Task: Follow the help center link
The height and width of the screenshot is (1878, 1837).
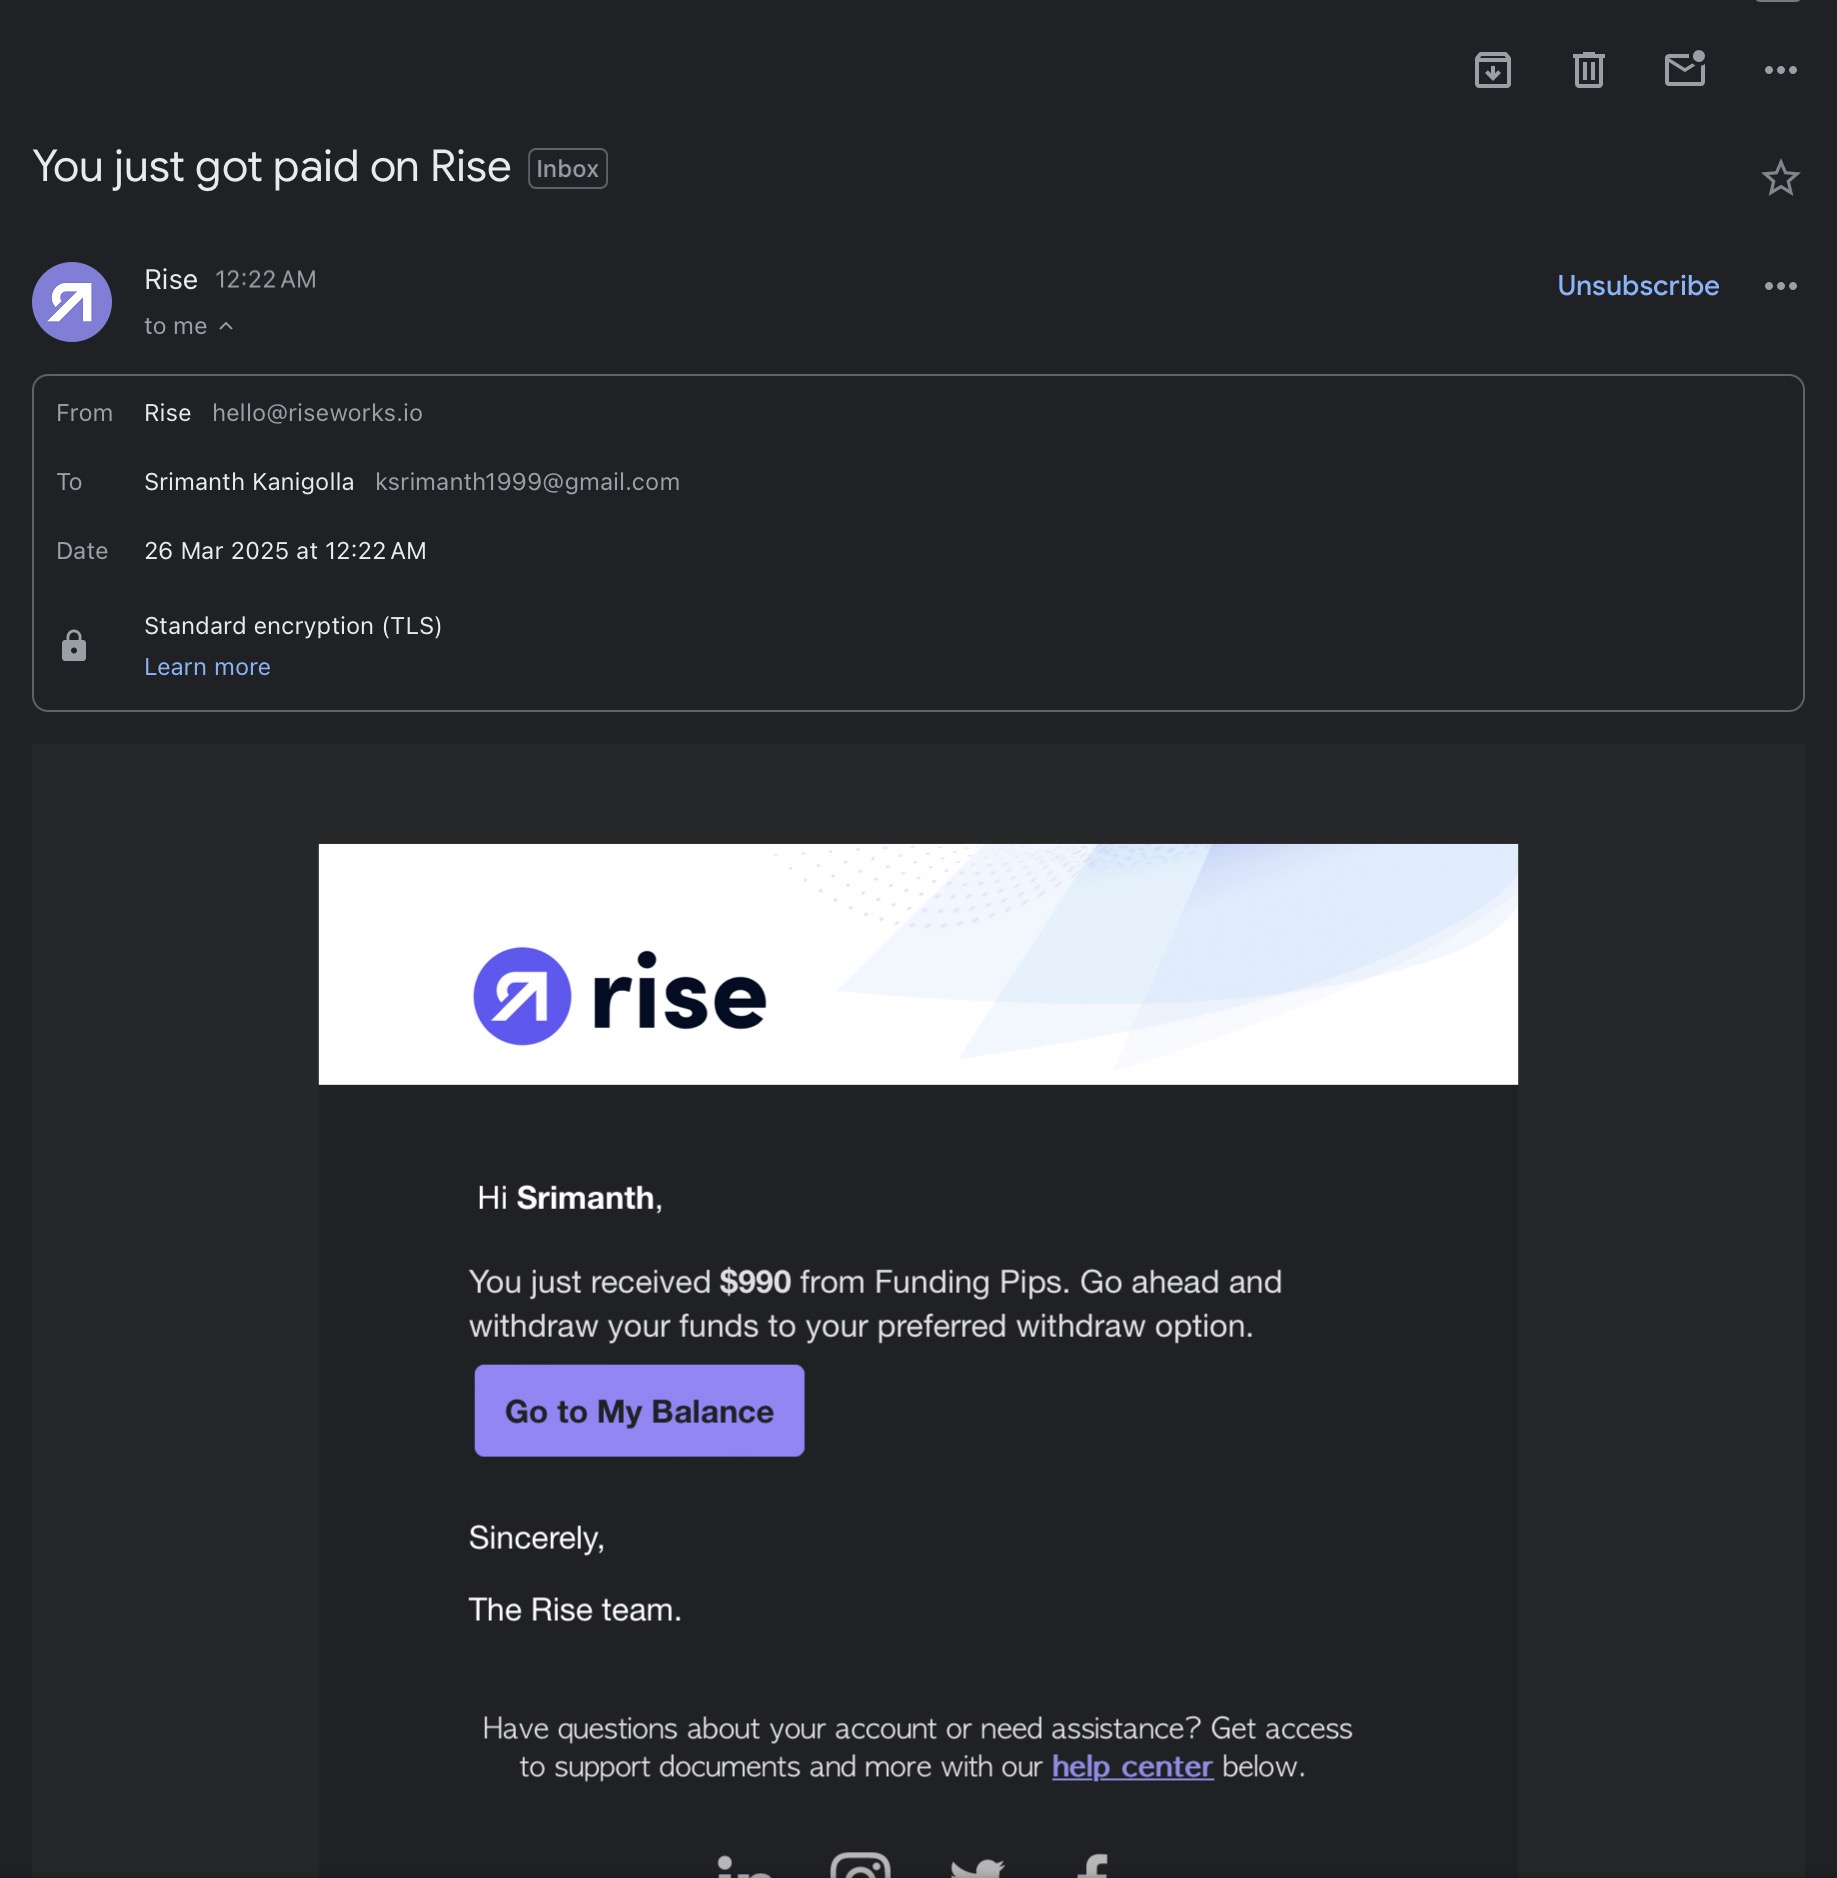Action: tap(1132, 1767)
